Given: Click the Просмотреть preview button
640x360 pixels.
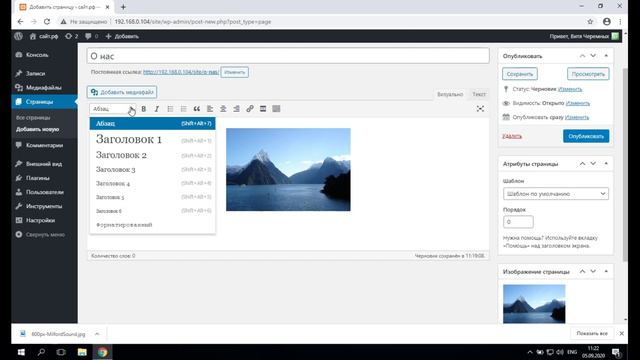Looking at the screenshot, I should [588, 74].
